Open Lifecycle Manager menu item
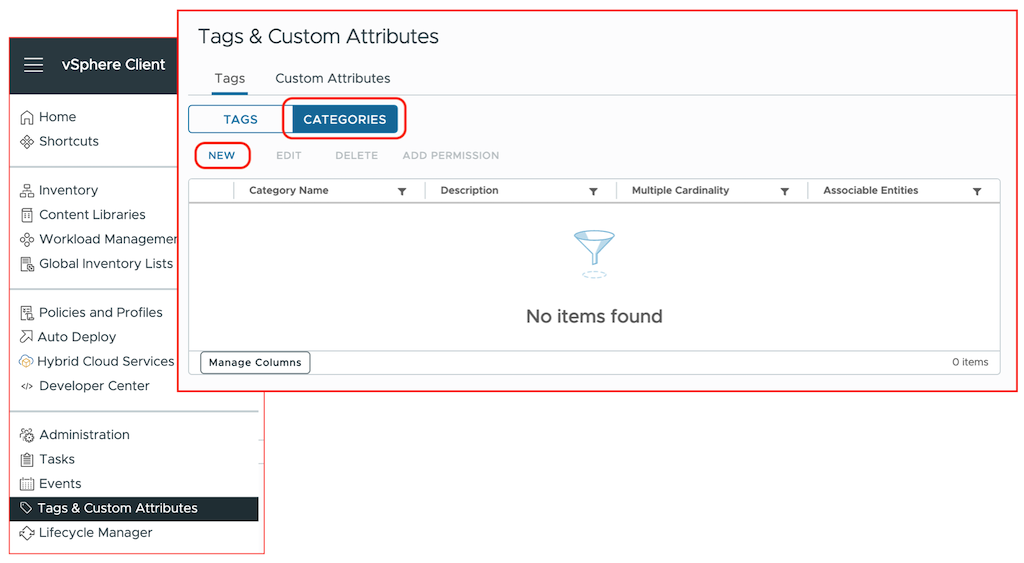1024x563 pixels. pyautogui.click(x=95, y=533)
